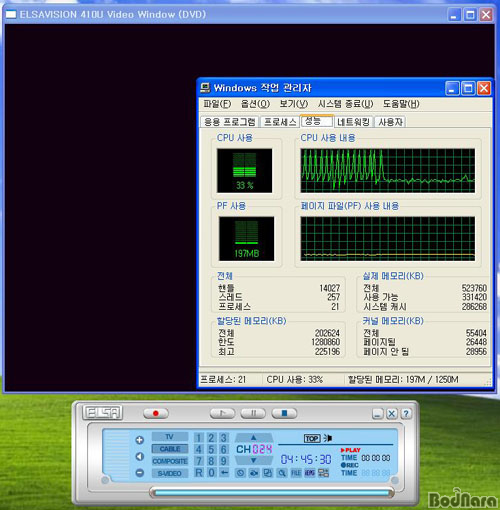Go down one channel with down arrow
500x510 pixels.
[x=254, y=460]
